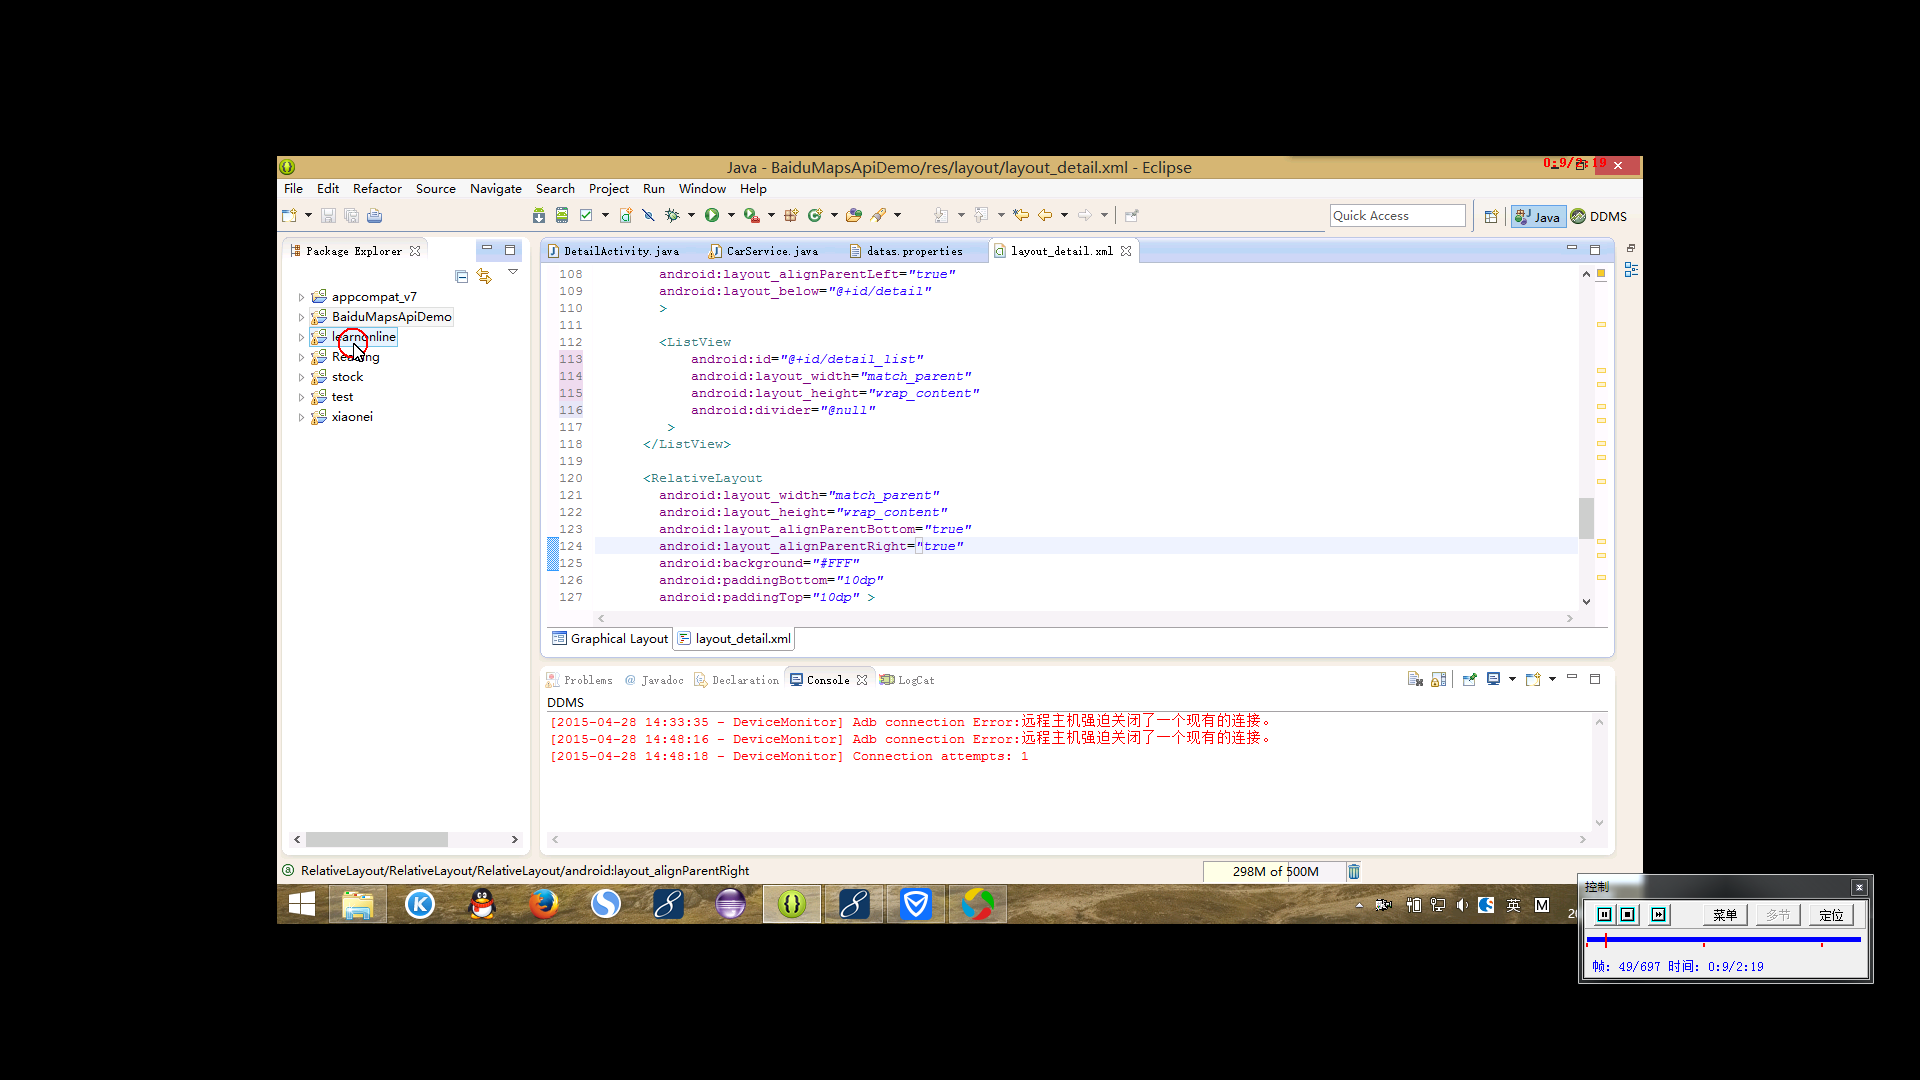Click the Outline view icon at right edge
Image resolution: width=1920 pixels, height=1080 pixels.
click(1631, 270)
